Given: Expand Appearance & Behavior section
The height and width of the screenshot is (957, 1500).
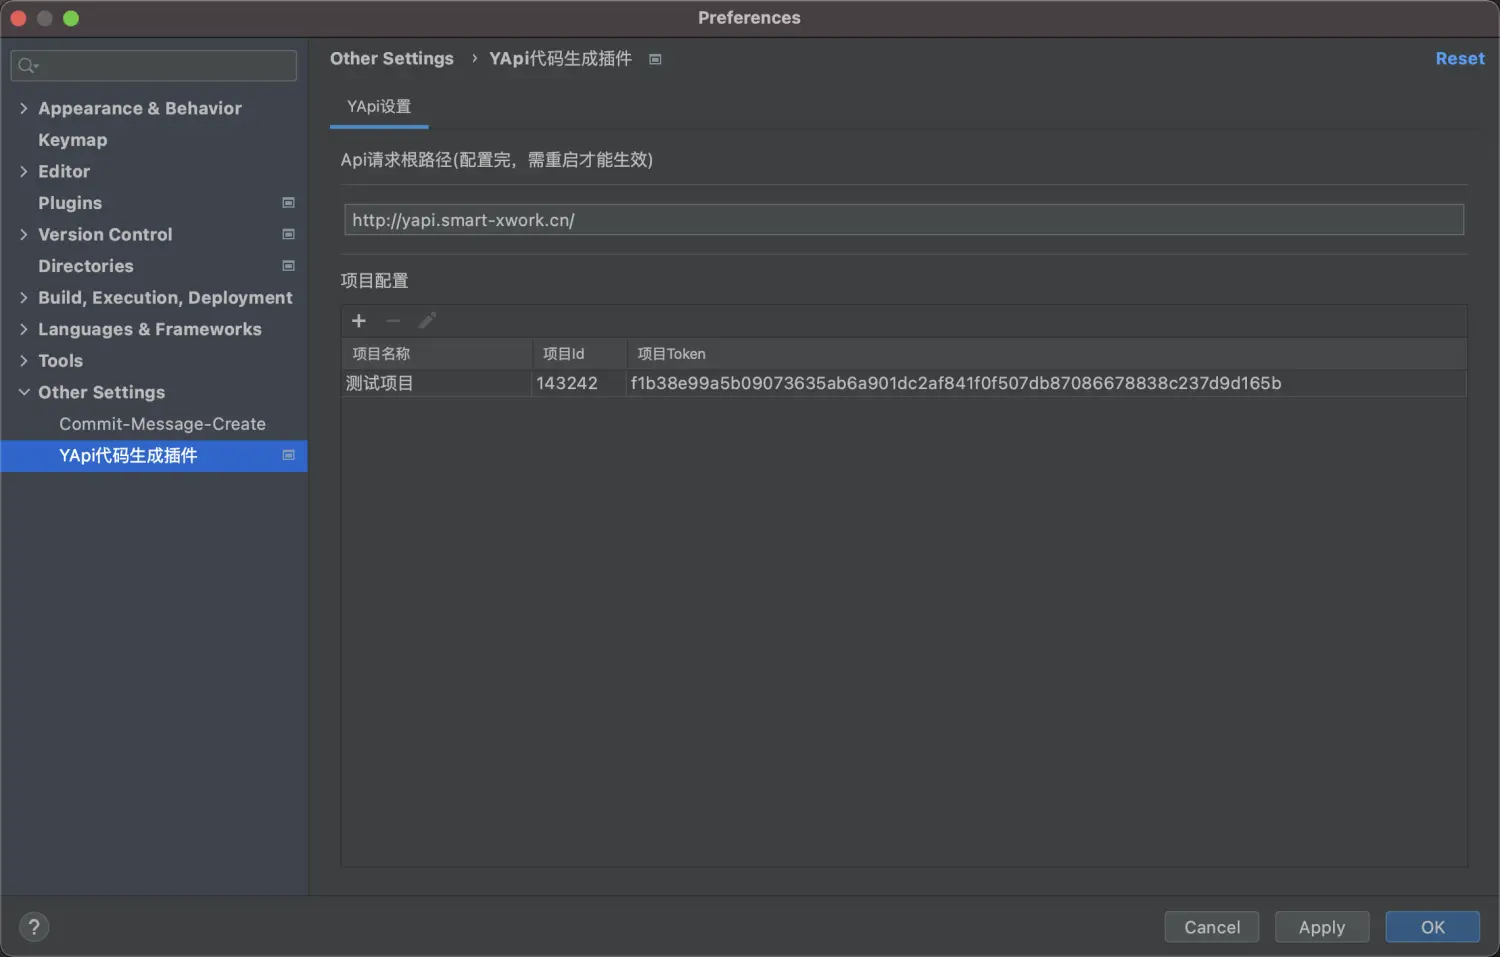Looking at the screenshot, I should (24, 108).
